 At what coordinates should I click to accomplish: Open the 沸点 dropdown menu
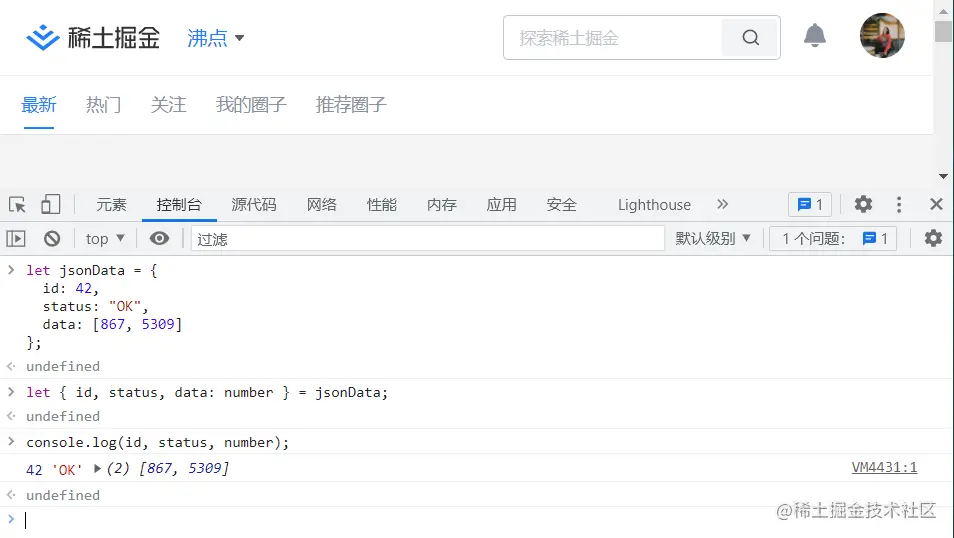[x=215, y=38]
